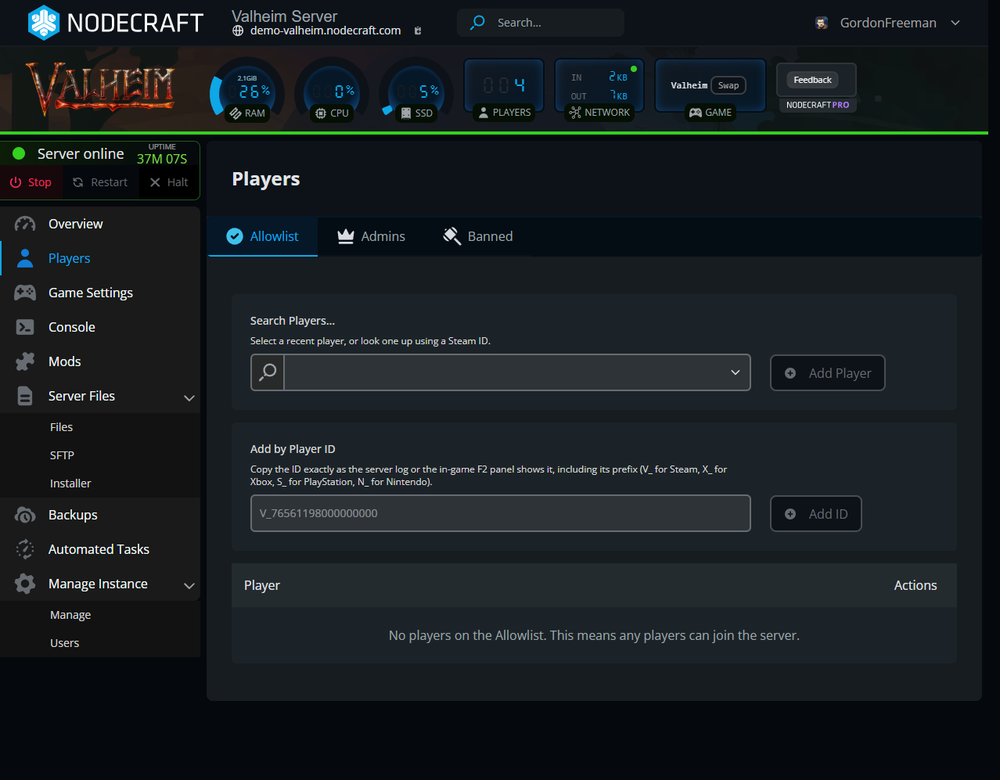Swap the Valheim game
The width and height of the screenshot is (1000, 780).
pyautogui.click(x=728, y=85)
